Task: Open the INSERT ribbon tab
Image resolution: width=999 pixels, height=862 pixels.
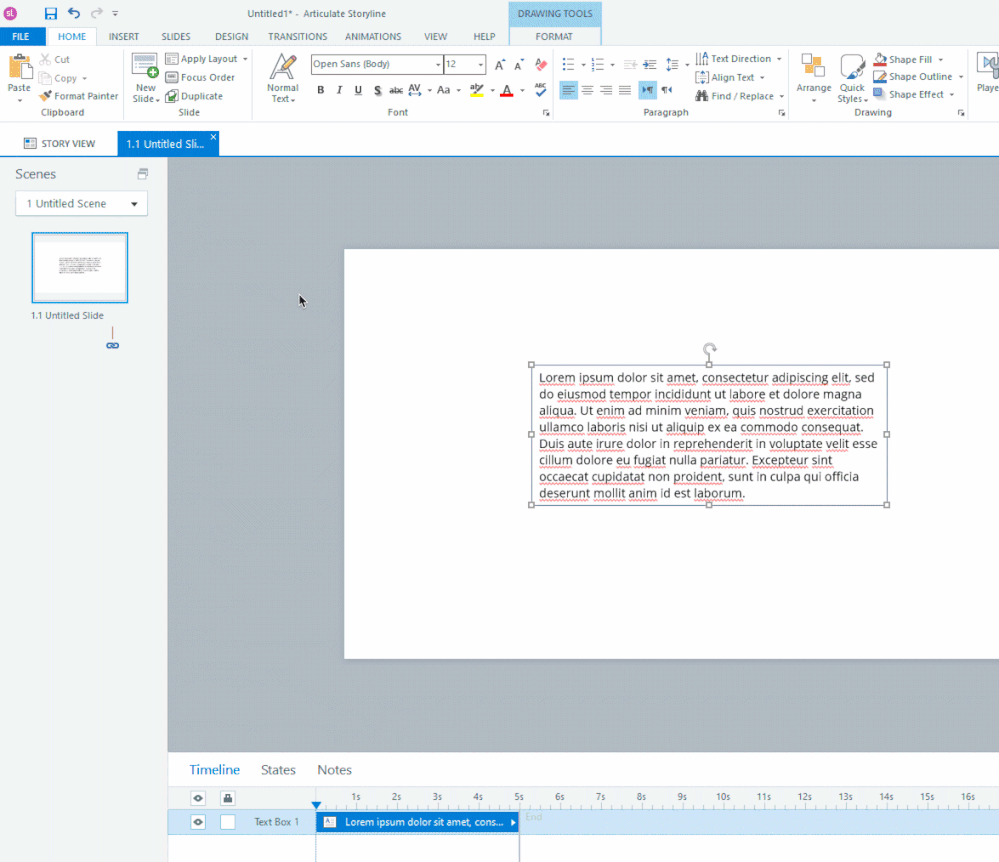Action: 124,37
